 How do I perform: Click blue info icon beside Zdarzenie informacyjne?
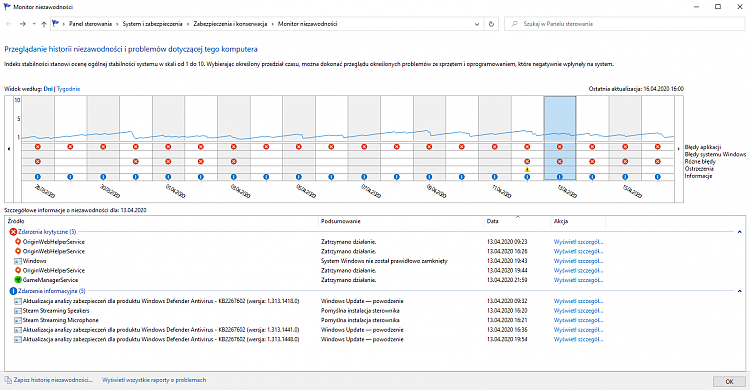pos(13,291)
